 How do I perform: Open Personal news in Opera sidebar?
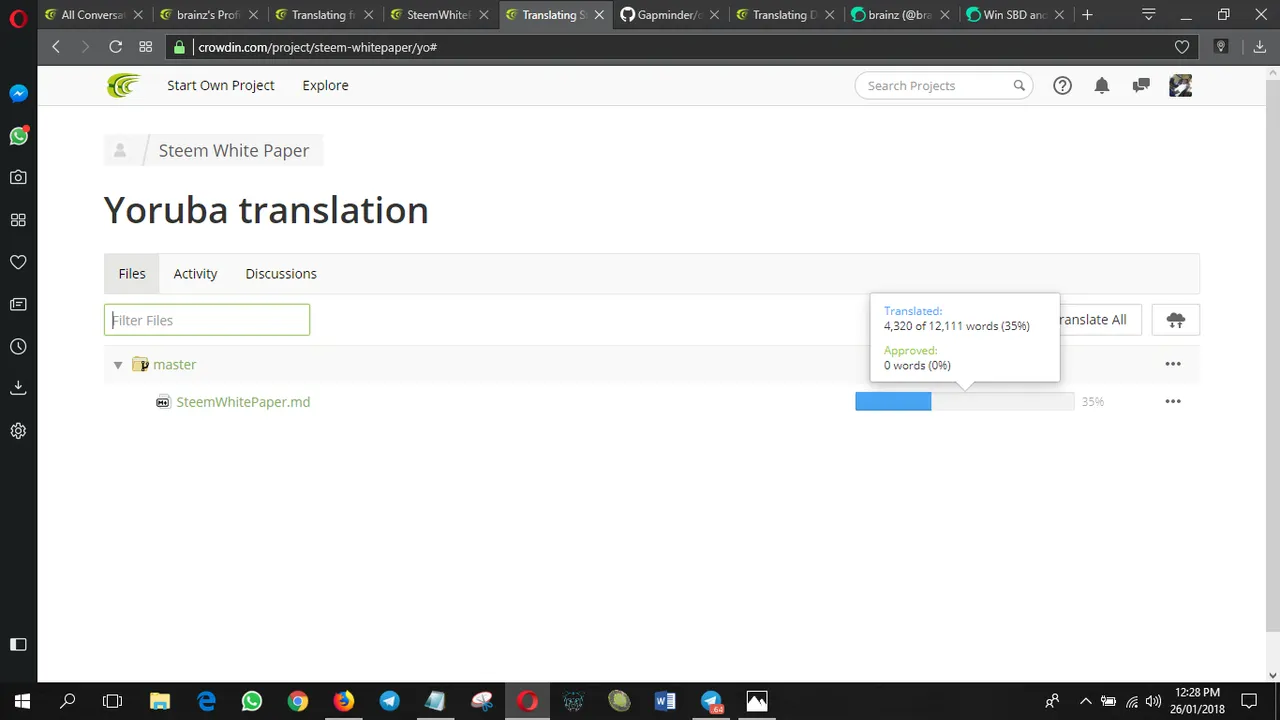click(x=18, y=304)
